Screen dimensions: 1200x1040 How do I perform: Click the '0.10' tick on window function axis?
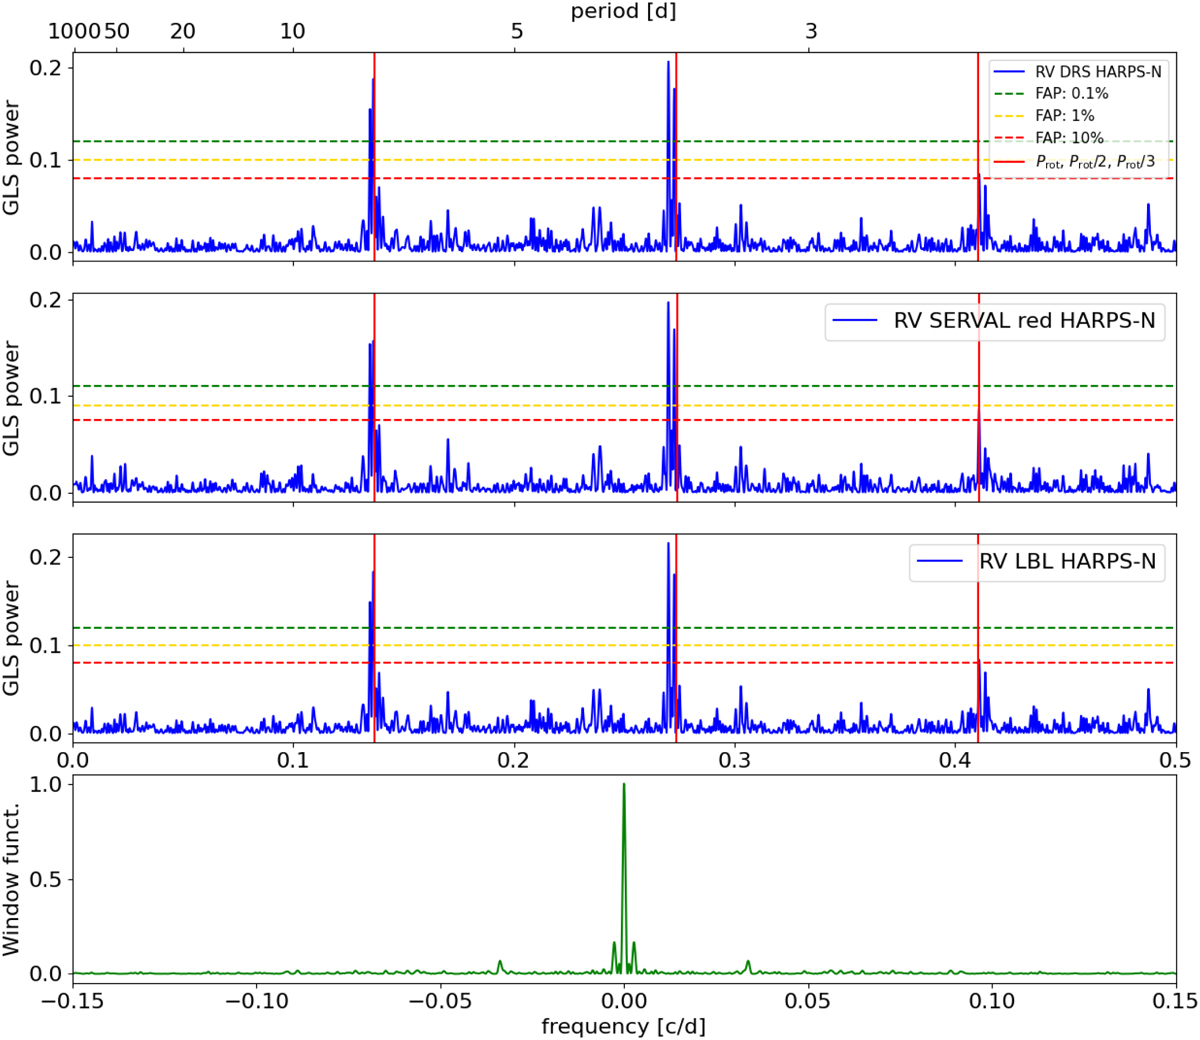click(992, 1000)
